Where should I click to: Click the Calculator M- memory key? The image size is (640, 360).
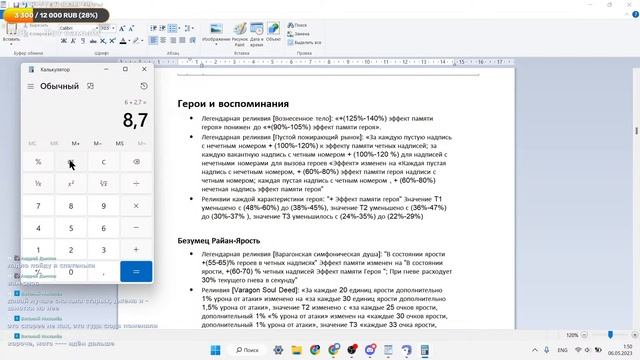(x=98, y=143)
